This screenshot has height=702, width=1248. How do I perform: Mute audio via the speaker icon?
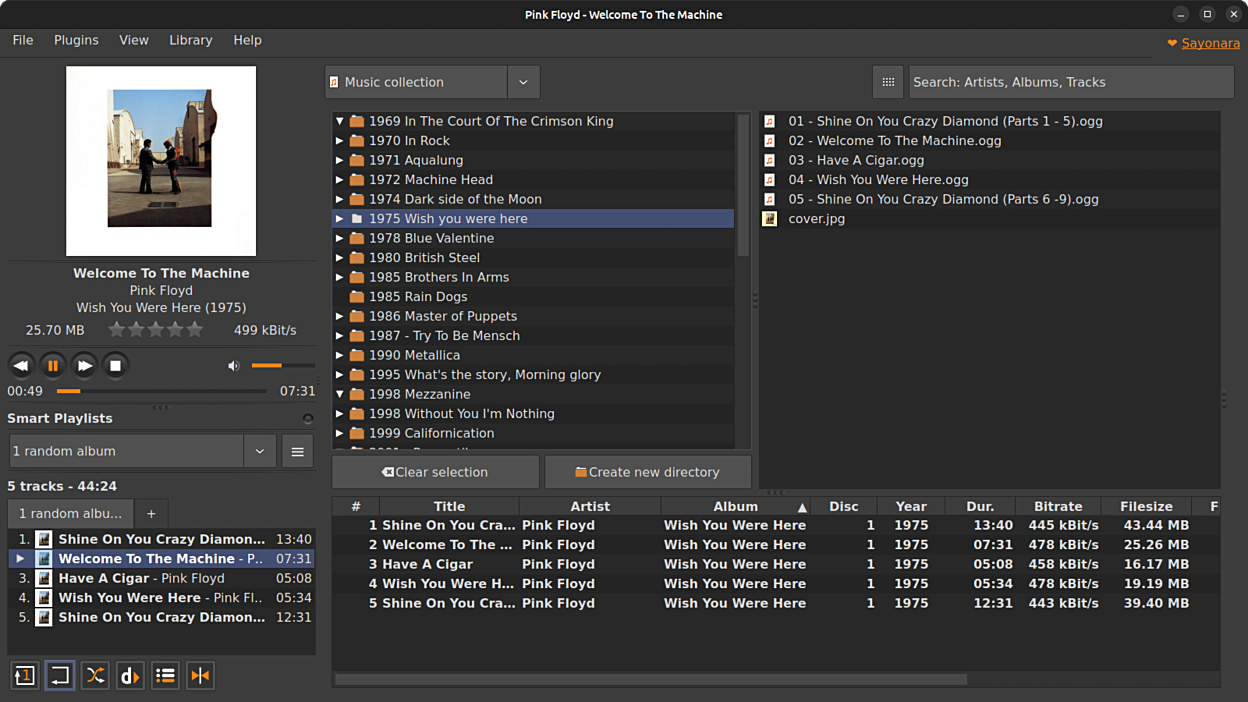[x=233, y=366]
